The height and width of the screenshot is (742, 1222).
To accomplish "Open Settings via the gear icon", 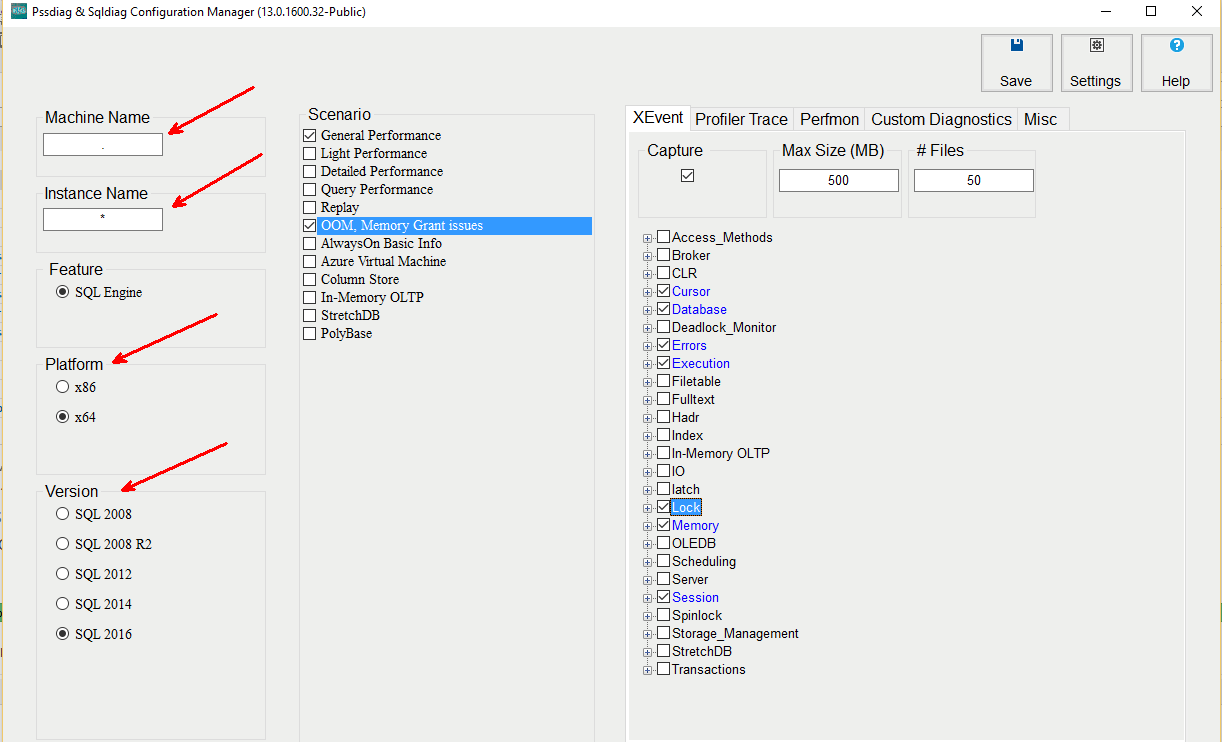I will [x=1096, y=45].
